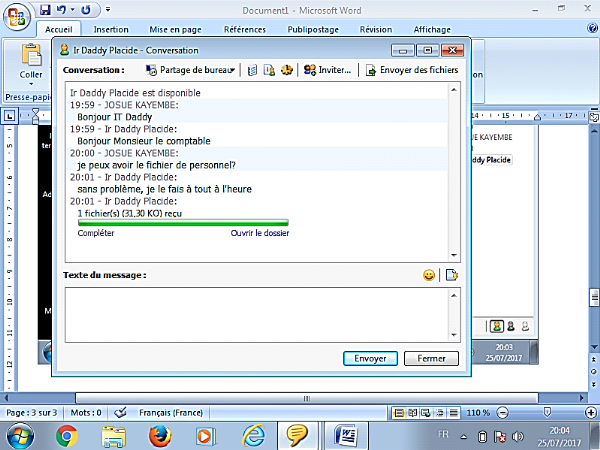Screen dimensions: 600x450
Task: Enable Web Layout view in status bar
Action: tap(426, 413)
